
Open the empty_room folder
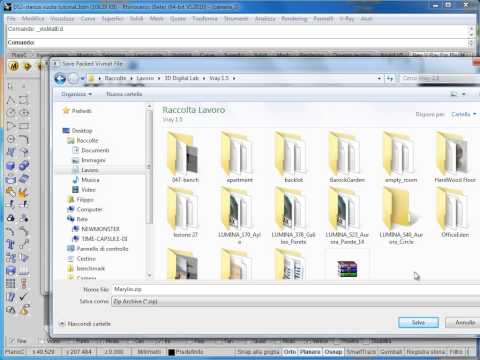401,157
